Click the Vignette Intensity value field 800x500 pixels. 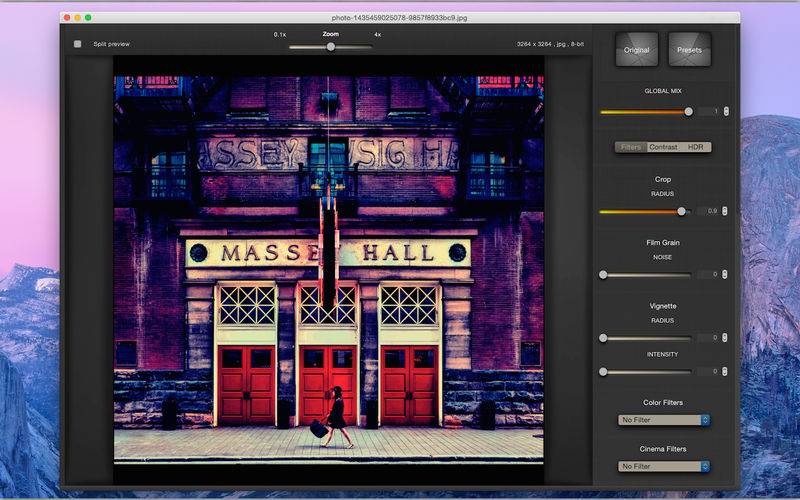click(708, 371)
